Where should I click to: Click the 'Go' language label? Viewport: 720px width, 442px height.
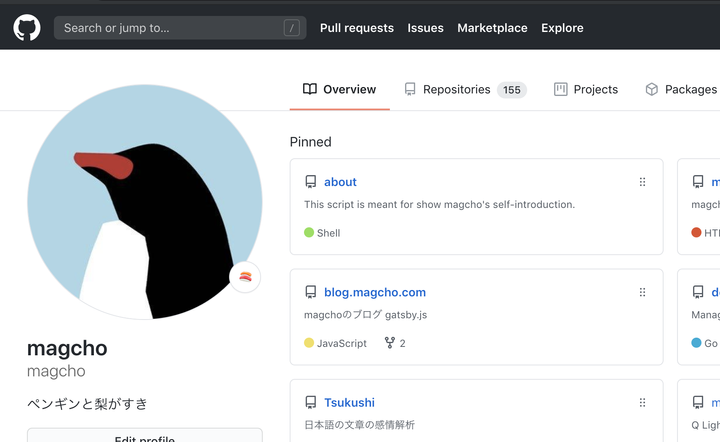pos(711,343)
